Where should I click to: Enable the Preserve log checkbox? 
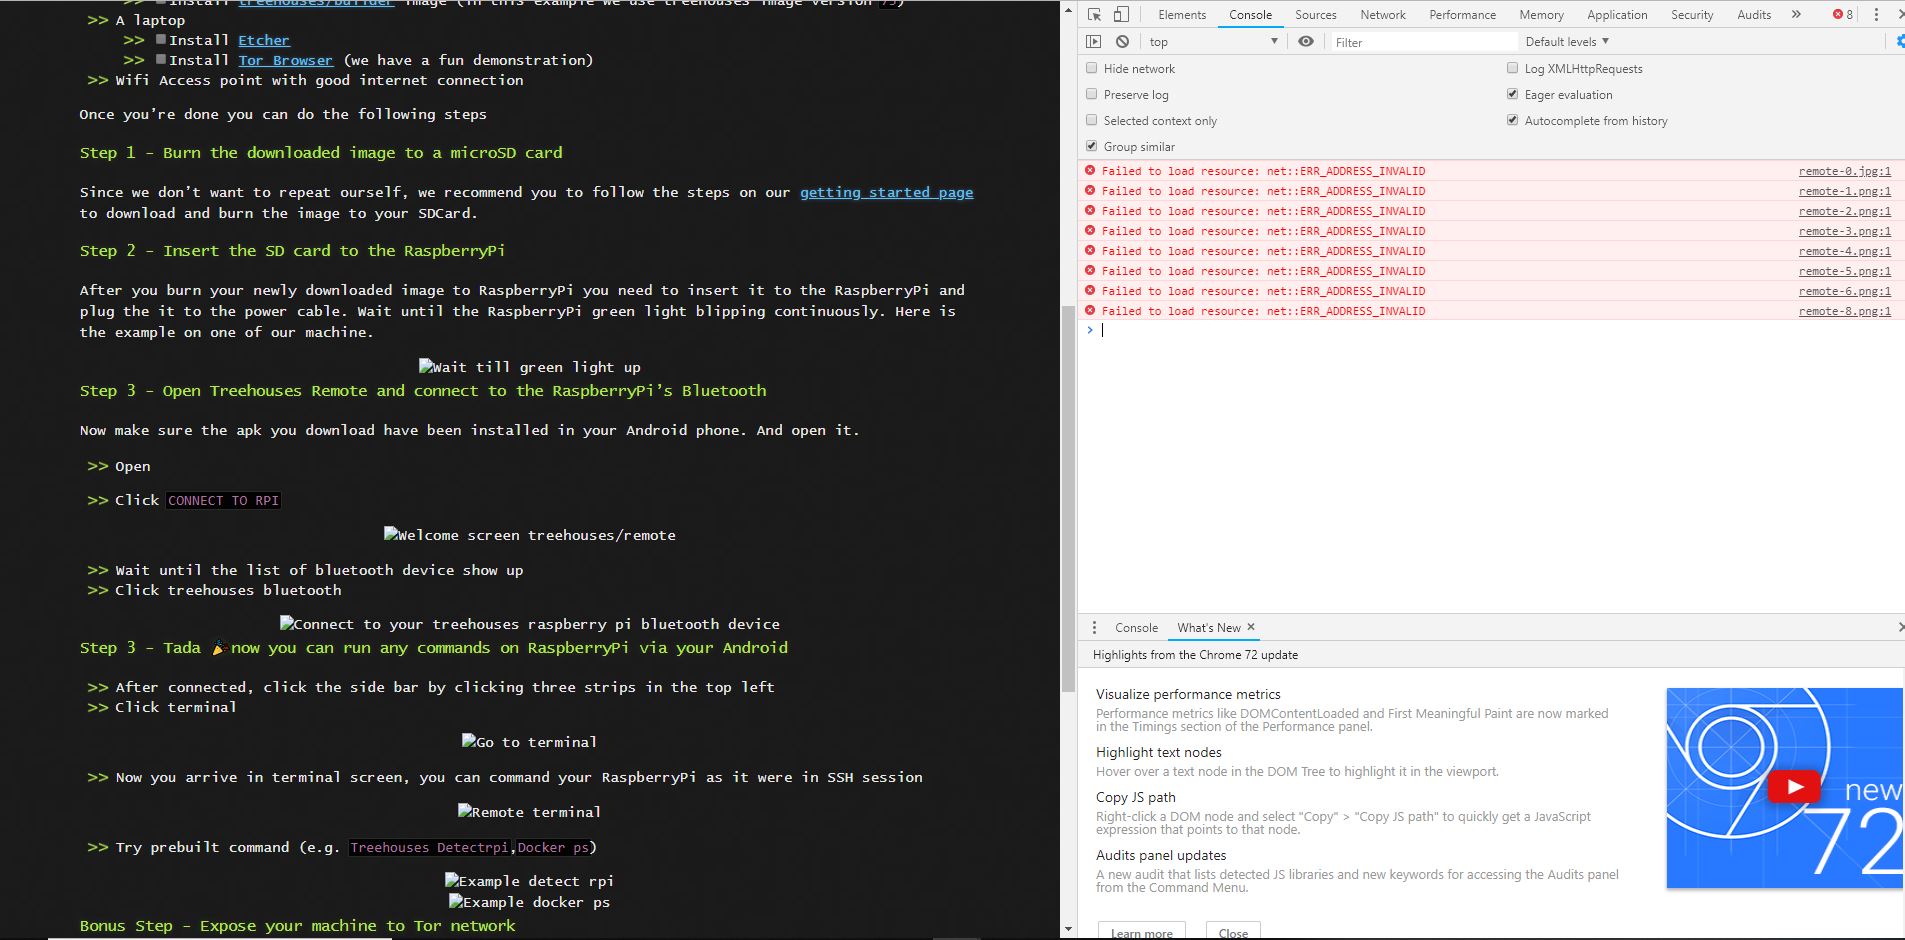pos(1091,94)
